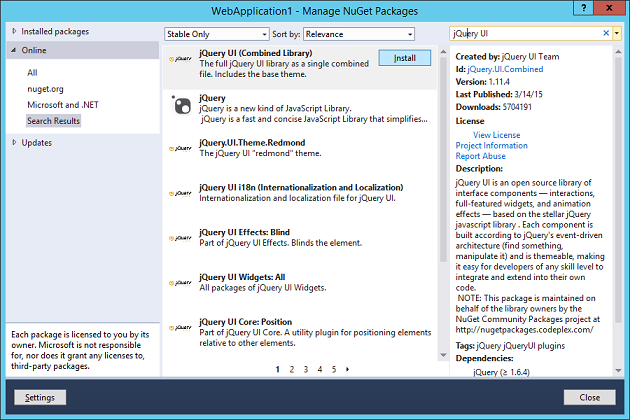This screenshot has height=420, width=630.
Task: Click the package list scrollbar thumb
Action: pyautogui.click(x=443, y=160)
